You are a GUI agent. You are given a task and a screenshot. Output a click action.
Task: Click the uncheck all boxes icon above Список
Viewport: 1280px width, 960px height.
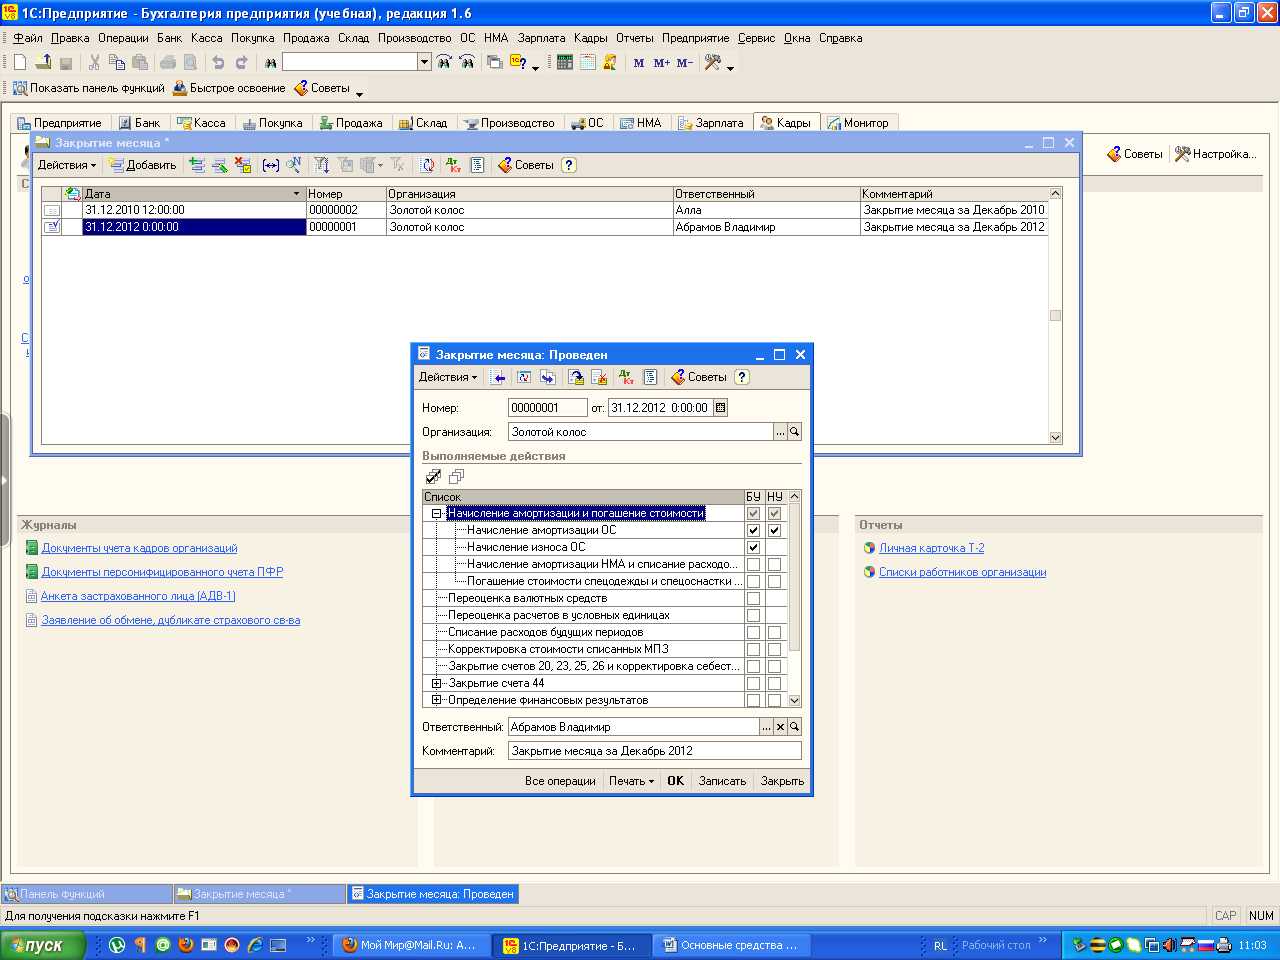tap(456, 476)
